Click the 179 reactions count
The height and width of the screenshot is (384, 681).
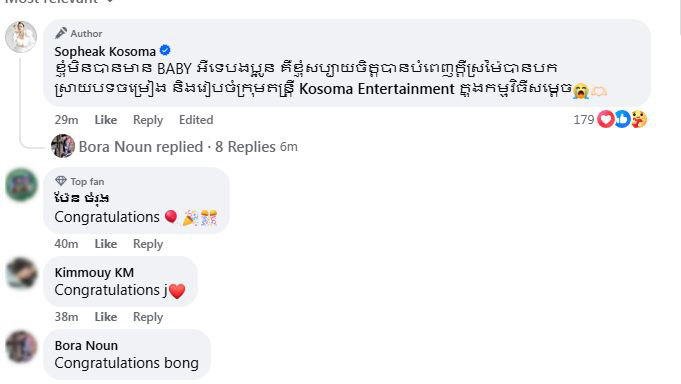pyautogui.click(x=584, y=119)
